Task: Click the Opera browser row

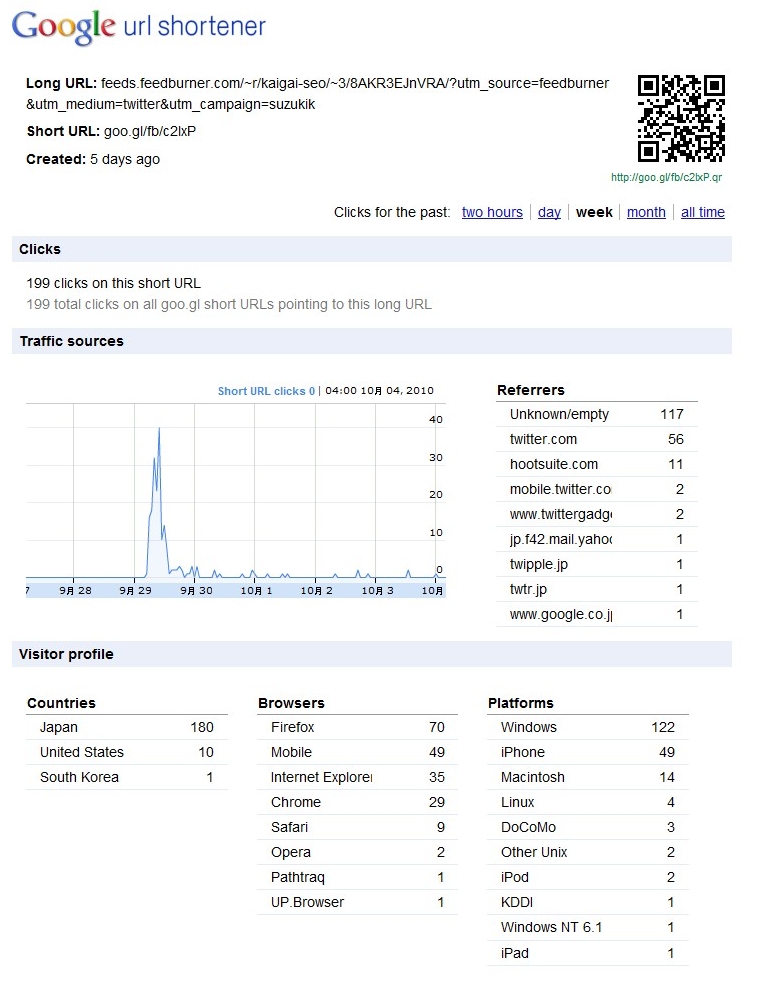Action: point(358,852)
